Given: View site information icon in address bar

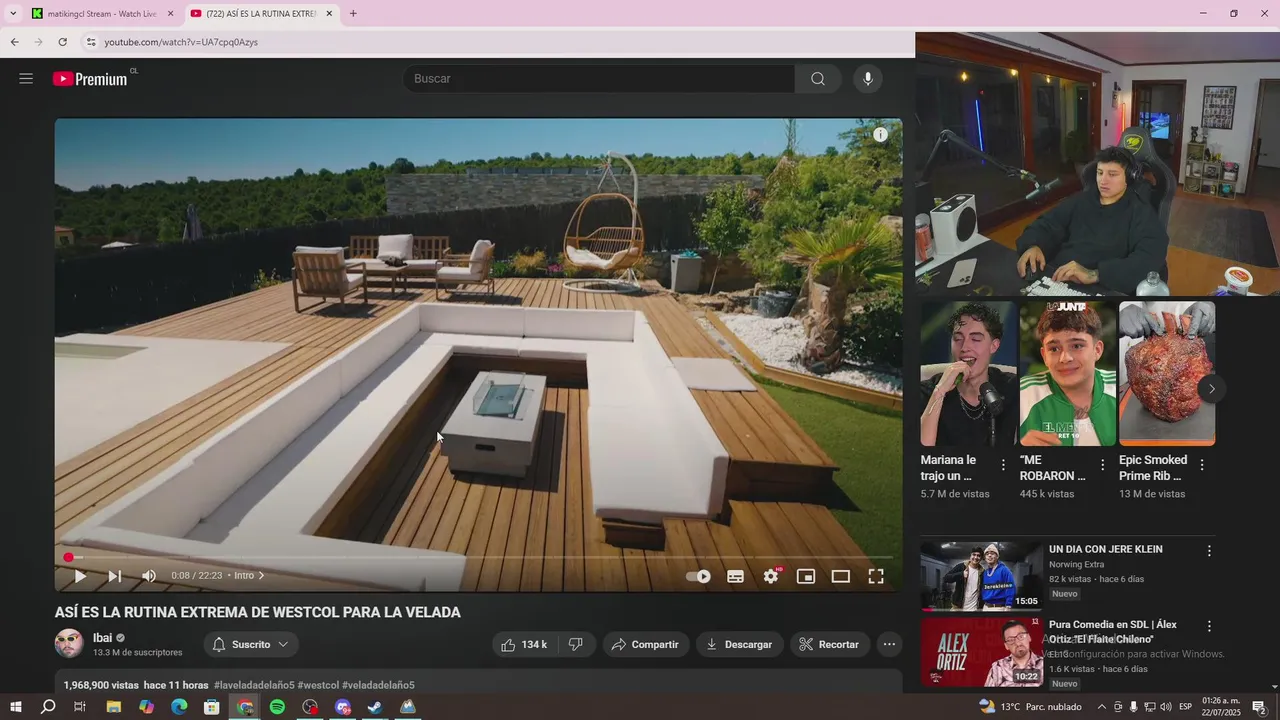Looking at the screenshot, I should (91, 42).
